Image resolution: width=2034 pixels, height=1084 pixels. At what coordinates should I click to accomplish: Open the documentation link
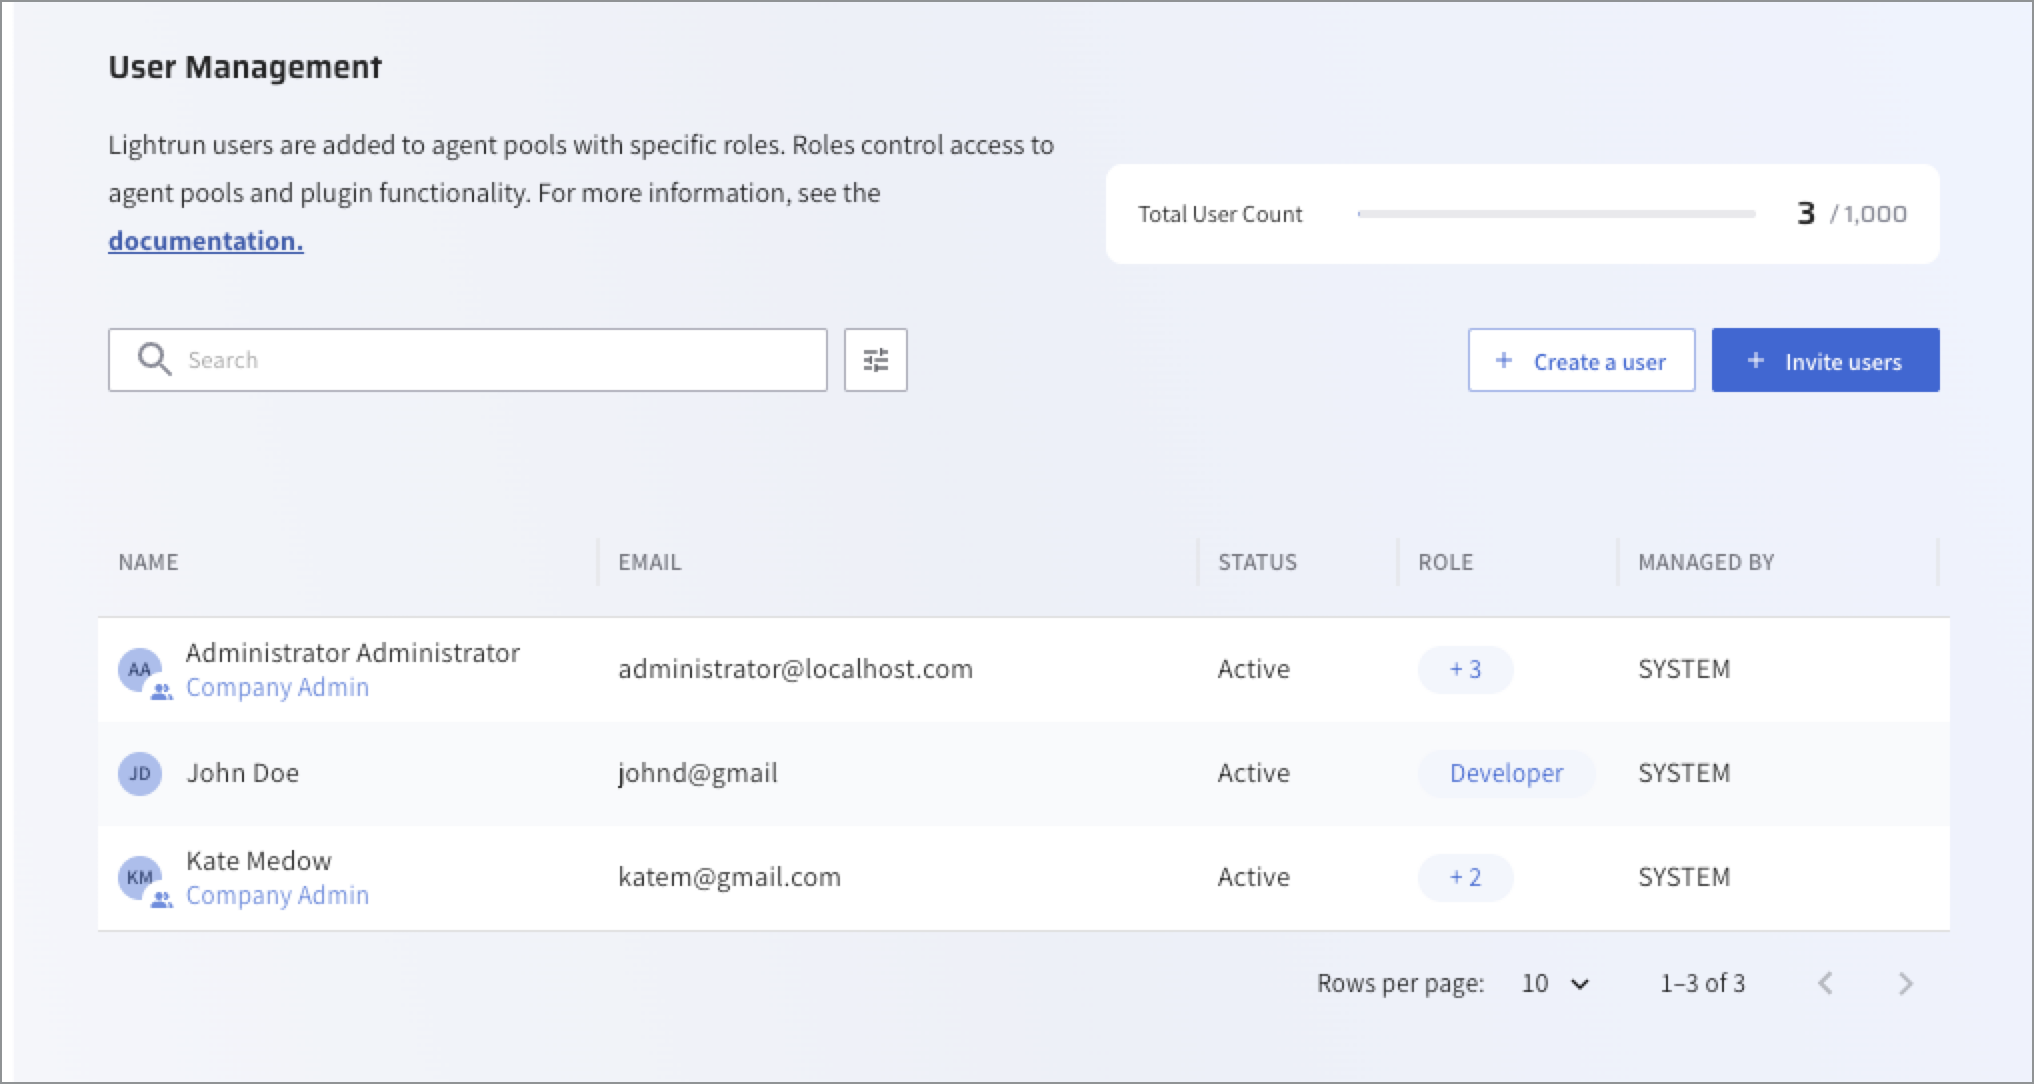point(206,241)
